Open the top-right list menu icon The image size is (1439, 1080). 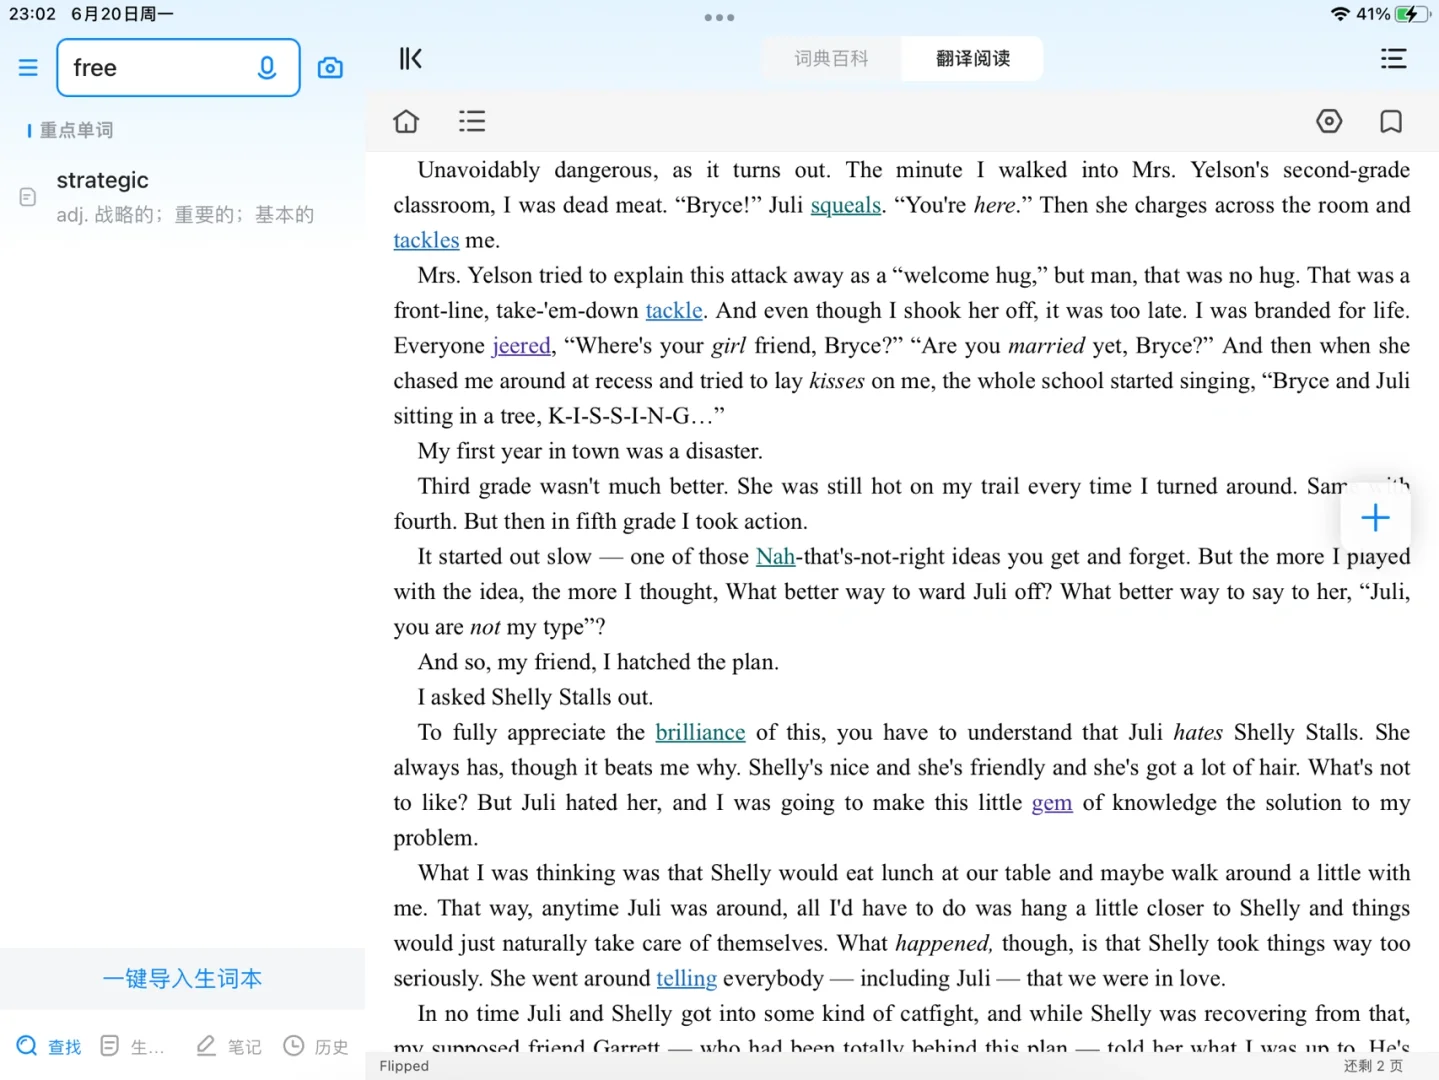[x=1393, y=59]
